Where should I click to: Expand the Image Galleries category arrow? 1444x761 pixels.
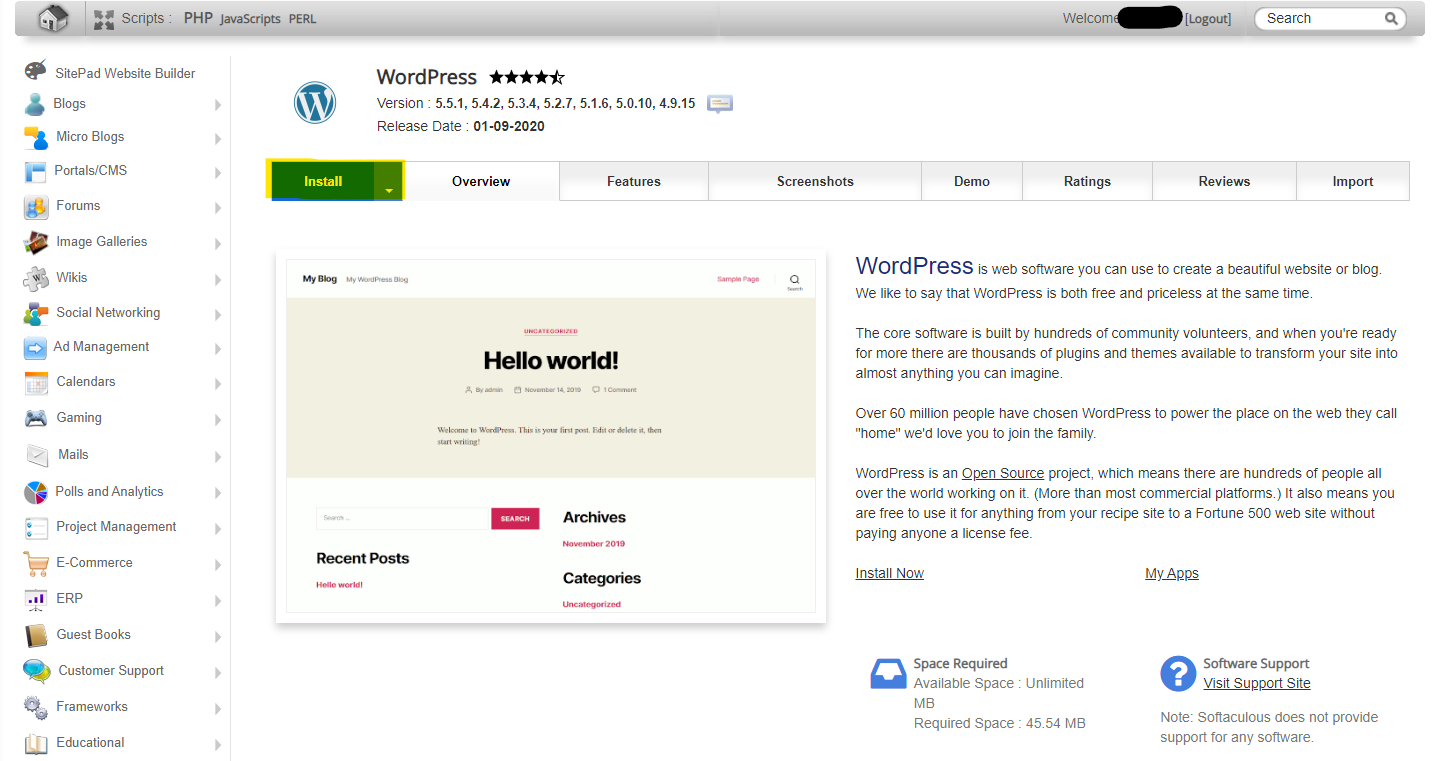(217, 243)
